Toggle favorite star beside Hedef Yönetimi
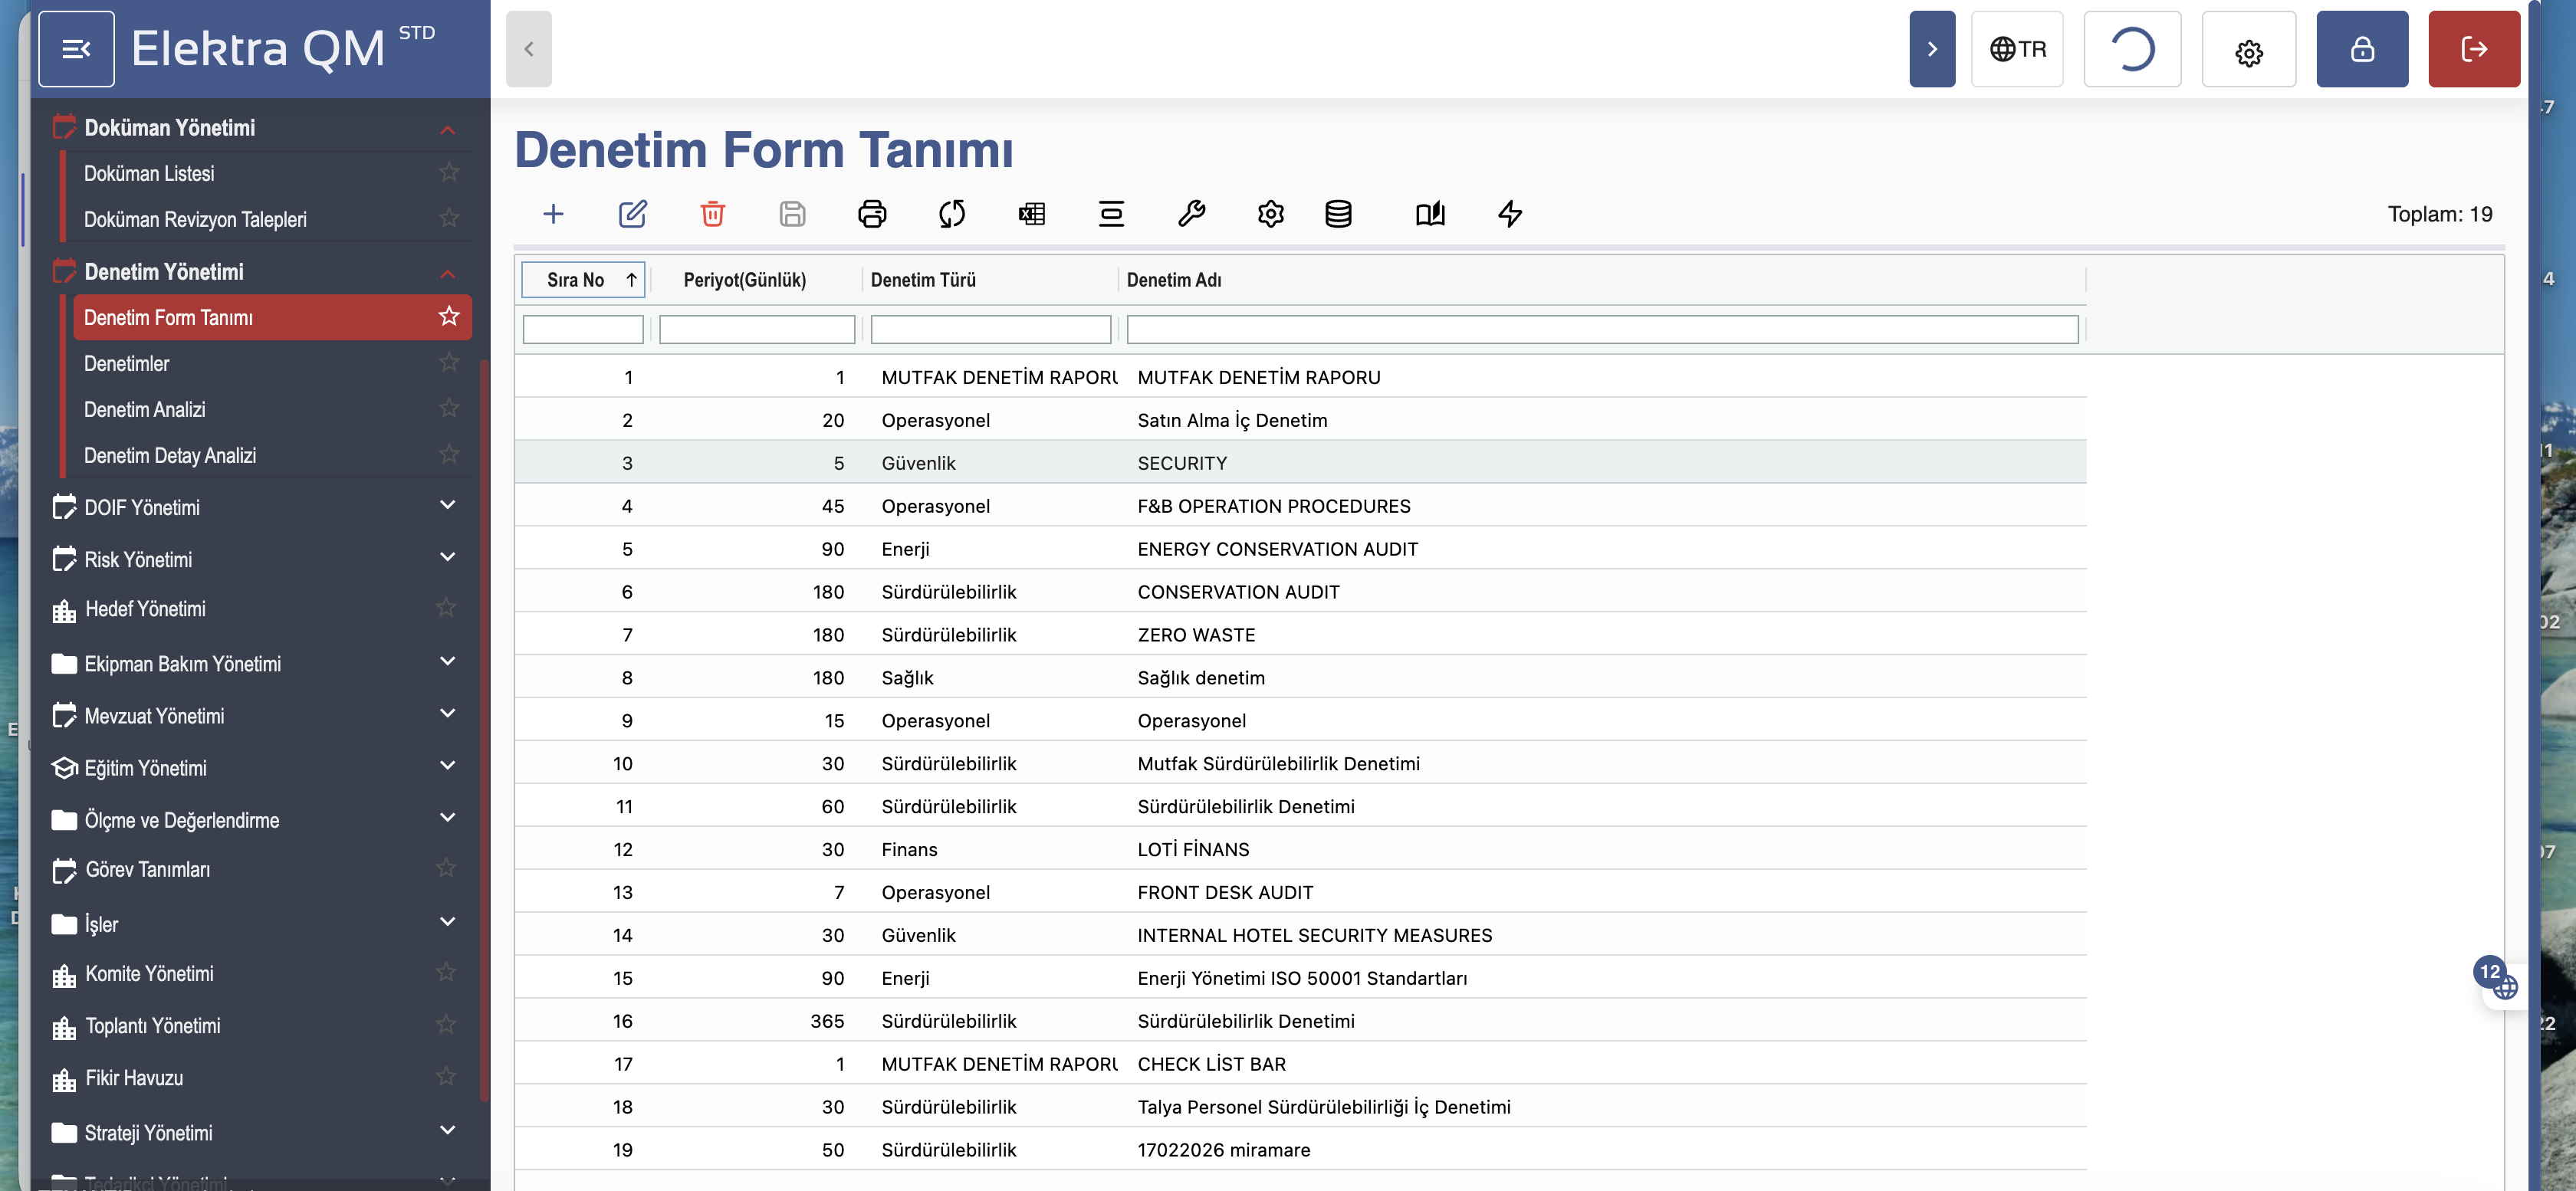 click(x=446, y=608)
